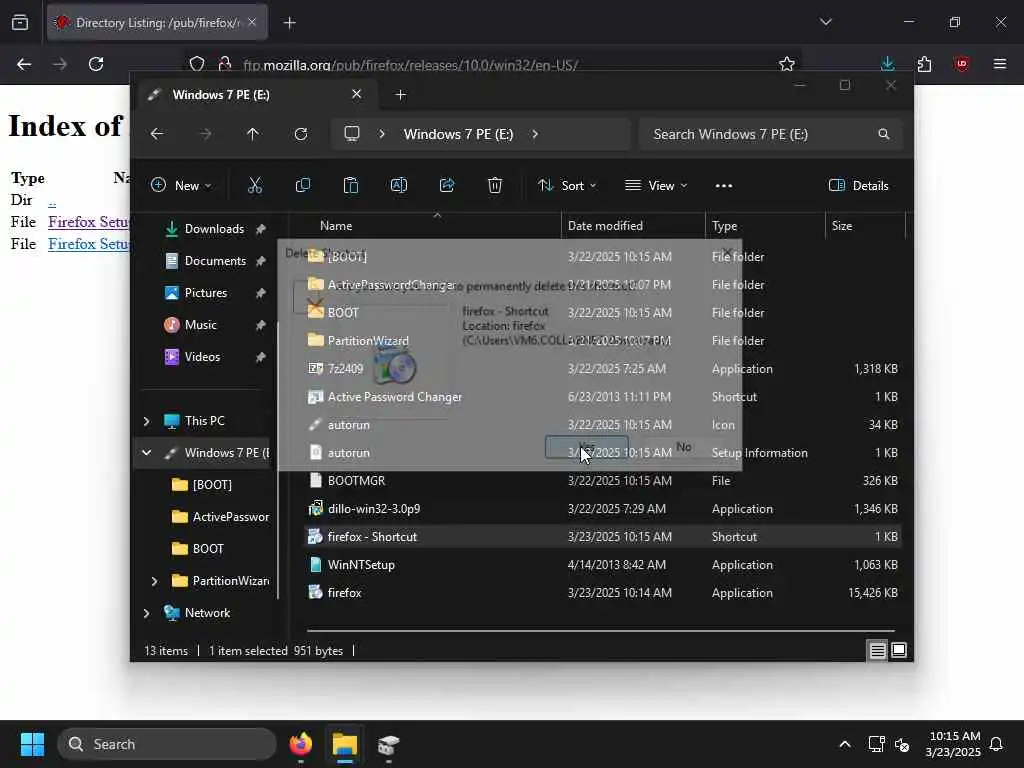Sort by the Size column header

(x=865, y=226)
